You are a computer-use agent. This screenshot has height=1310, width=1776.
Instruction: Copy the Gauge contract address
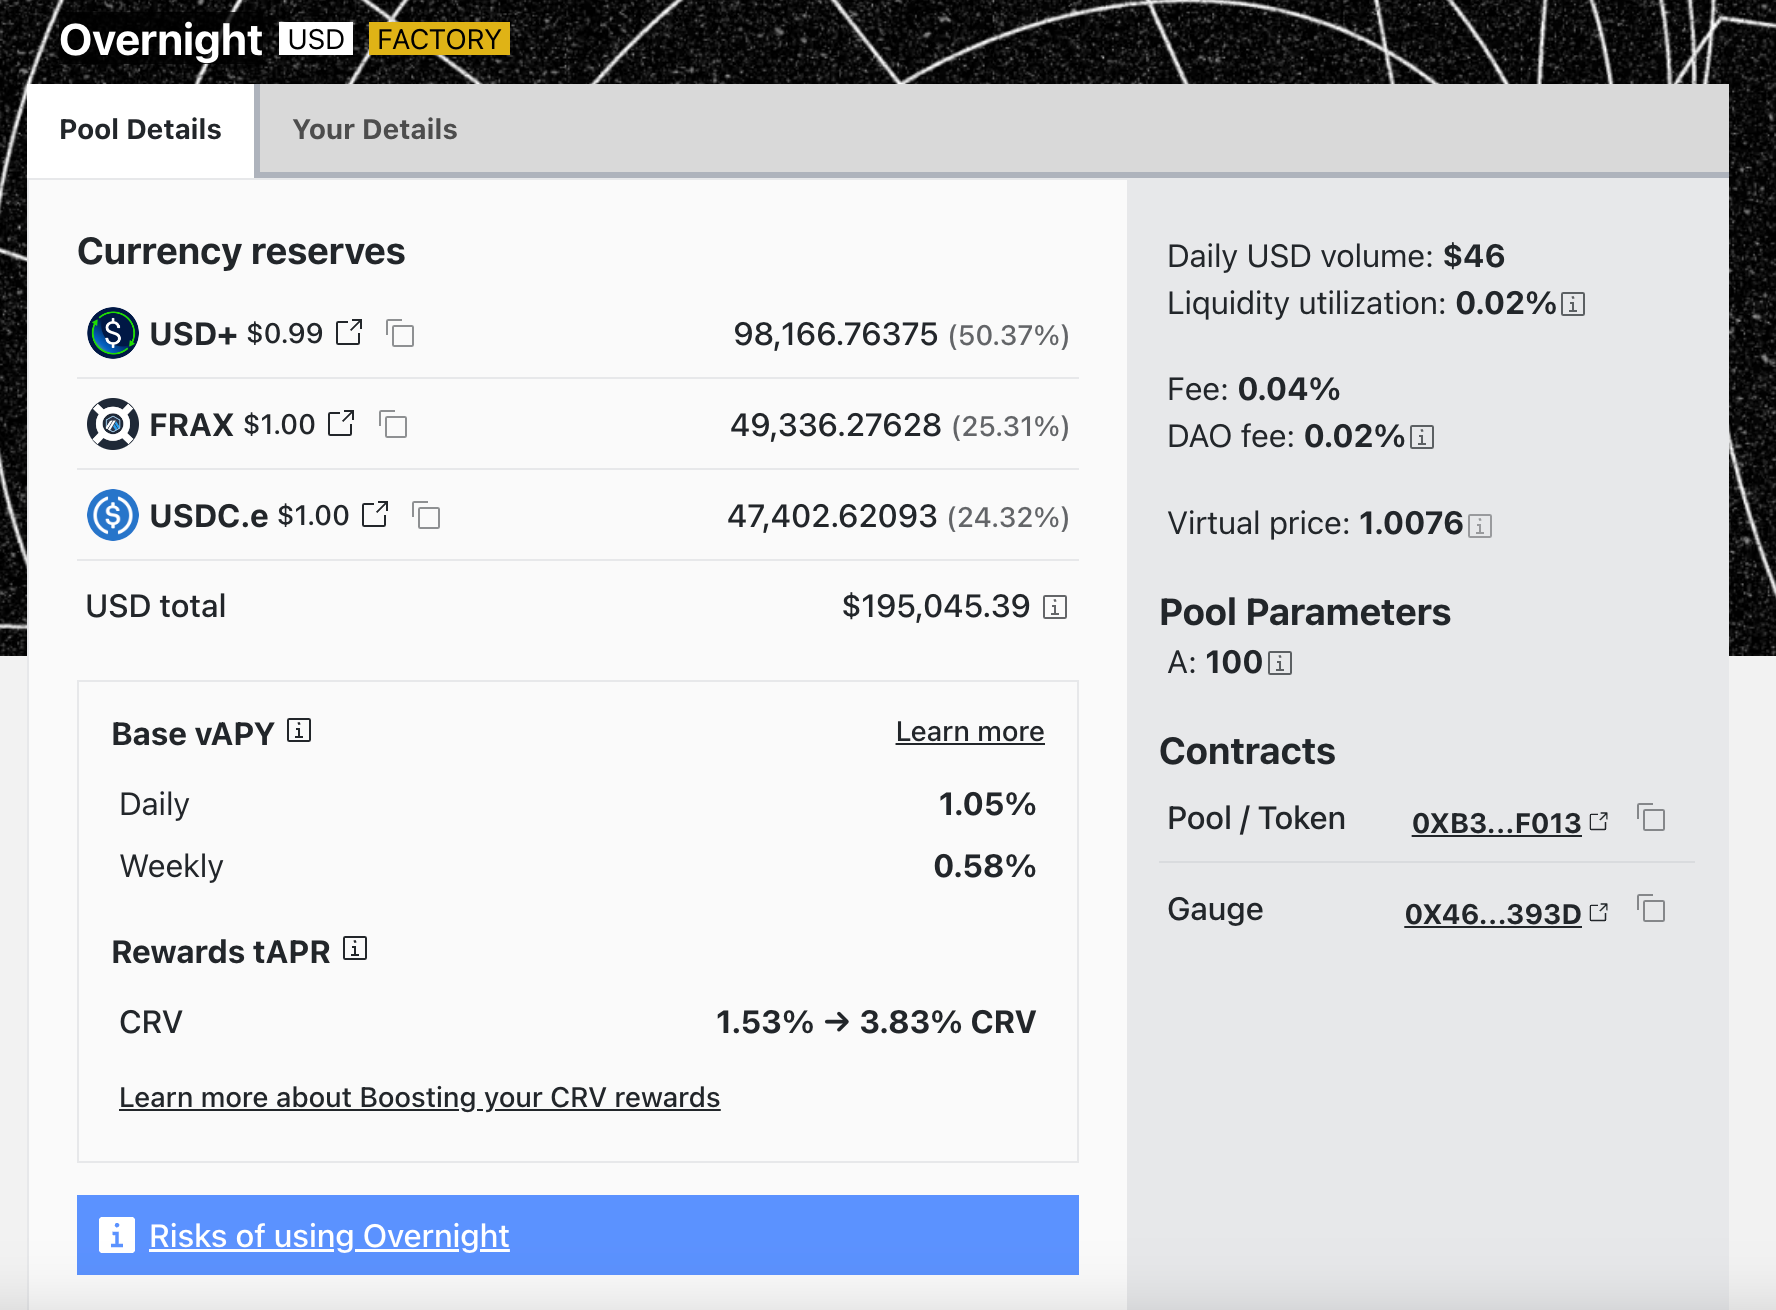pos(1651,909)
